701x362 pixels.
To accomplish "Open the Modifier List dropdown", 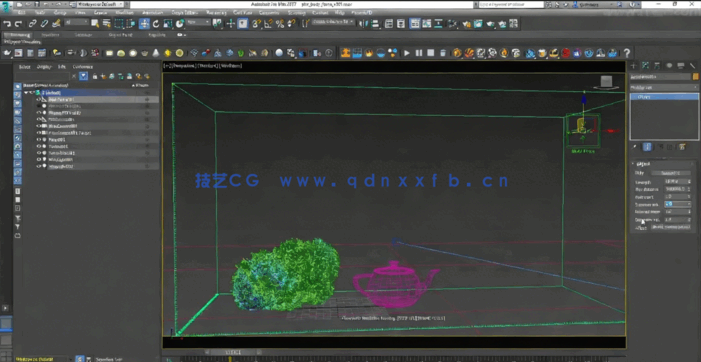I will point(663,87).
